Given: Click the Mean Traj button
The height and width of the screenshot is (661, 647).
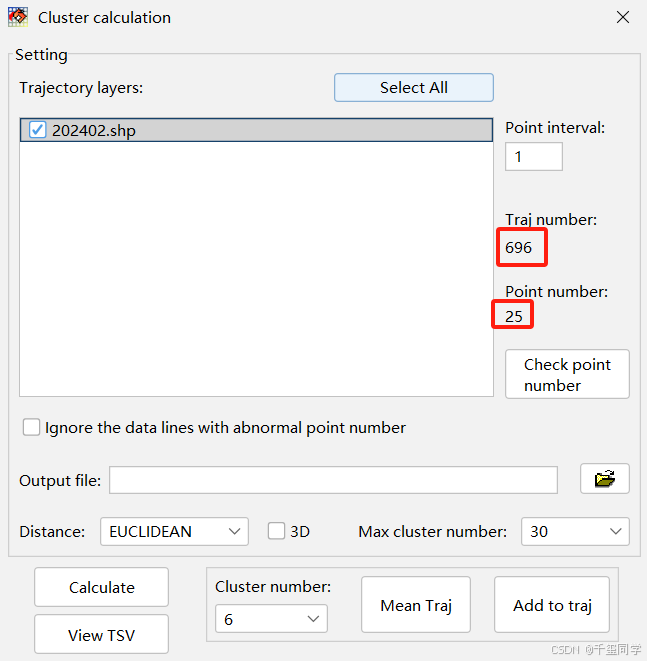Looking at the screenshot, I should [x=416, y=605].
